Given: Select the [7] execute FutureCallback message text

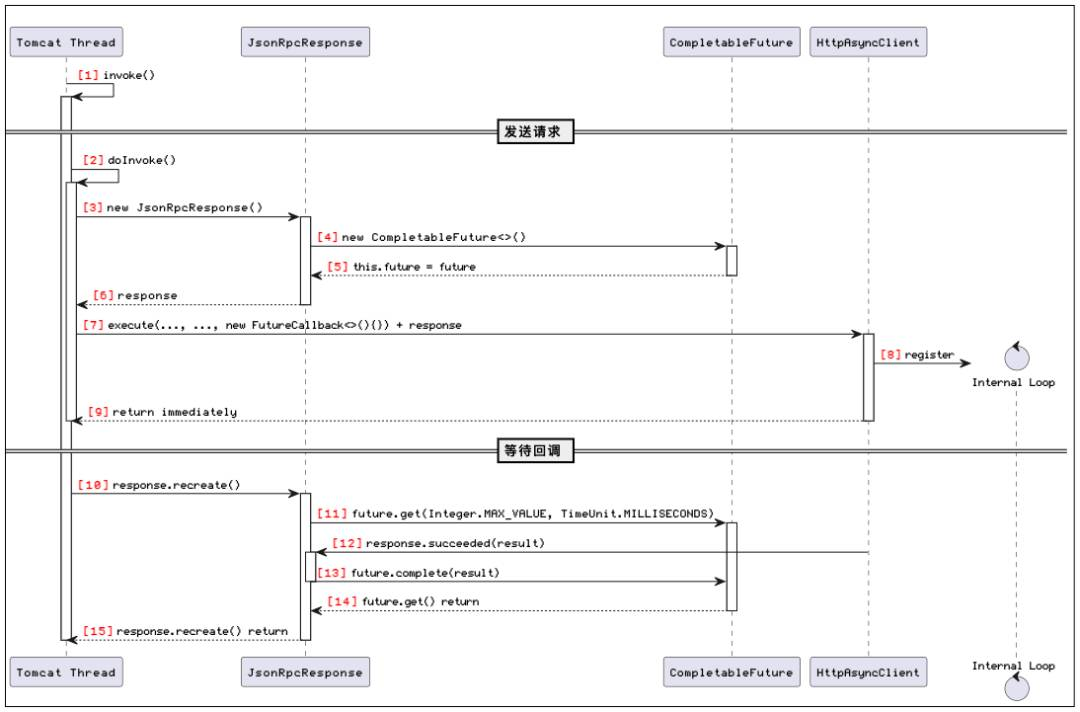Looking at the screenshot, I should click(272, 325).
